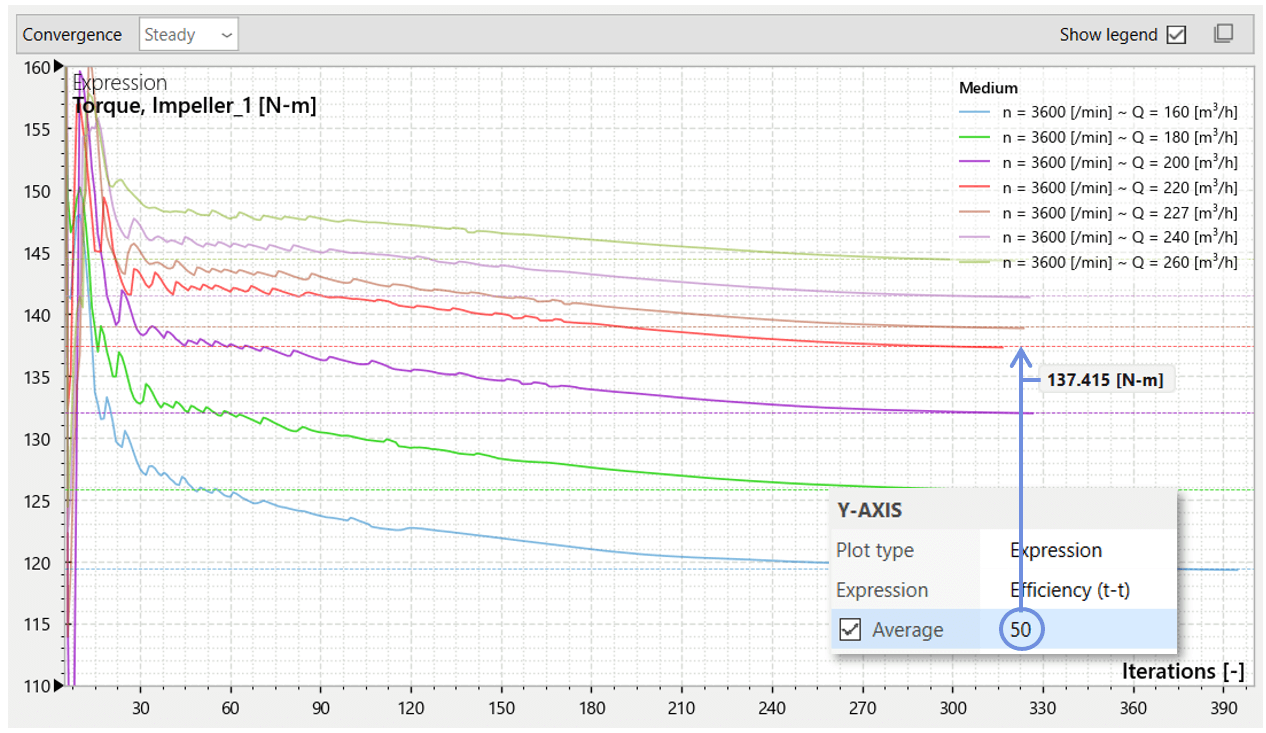The height and width of the screenshot is (733, 1266).
Task: Click the Expression text above the plot title
Action: [120, 83]
